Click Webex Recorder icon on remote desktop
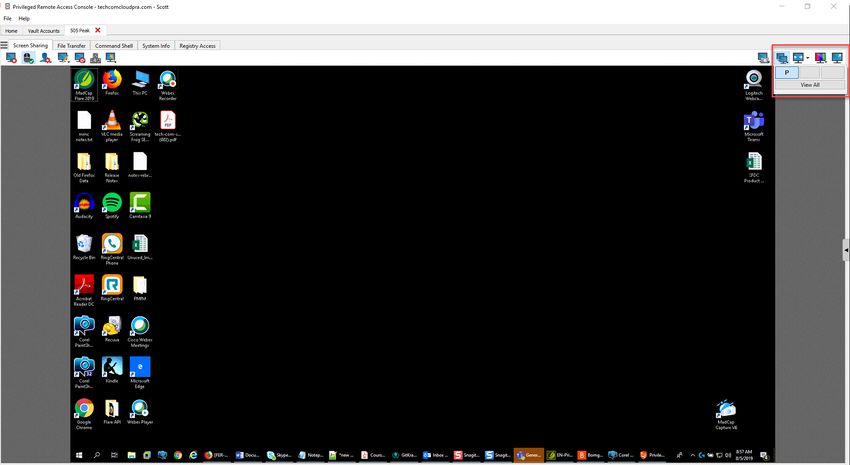The image size is (850, 465). (168, 85)
